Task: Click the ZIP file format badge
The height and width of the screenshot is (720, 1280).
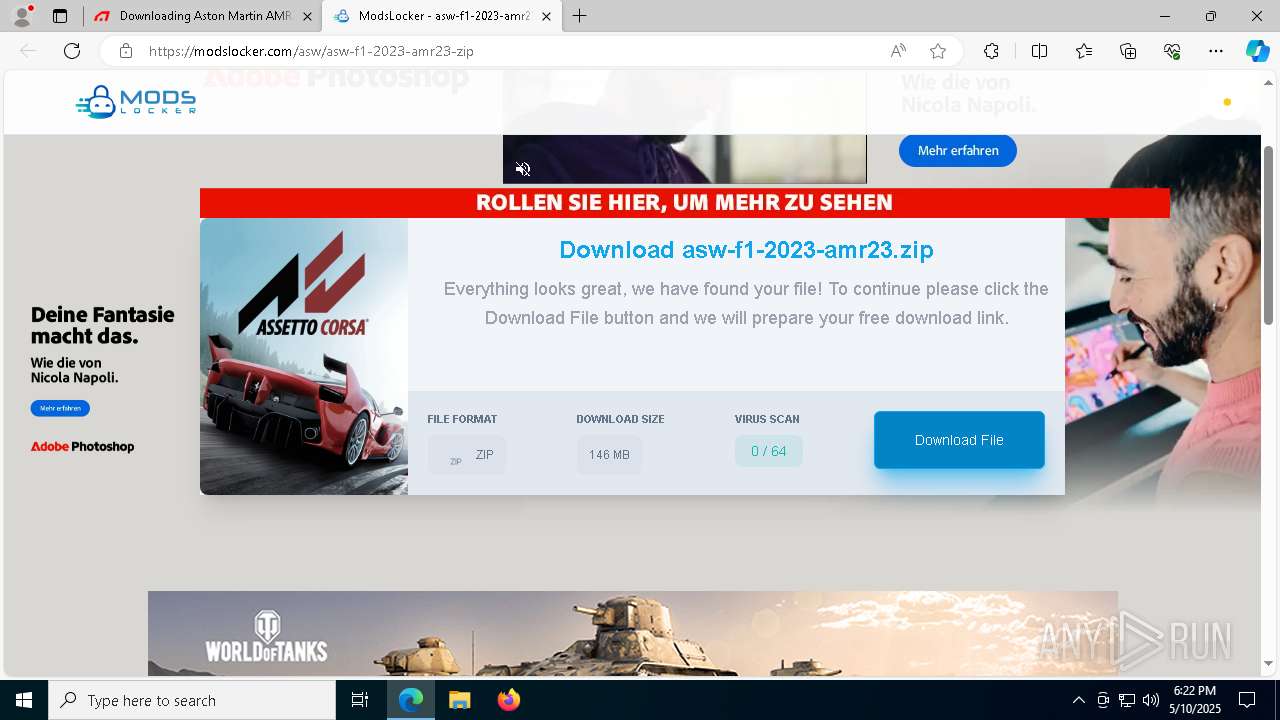Action: click(467, 455)
